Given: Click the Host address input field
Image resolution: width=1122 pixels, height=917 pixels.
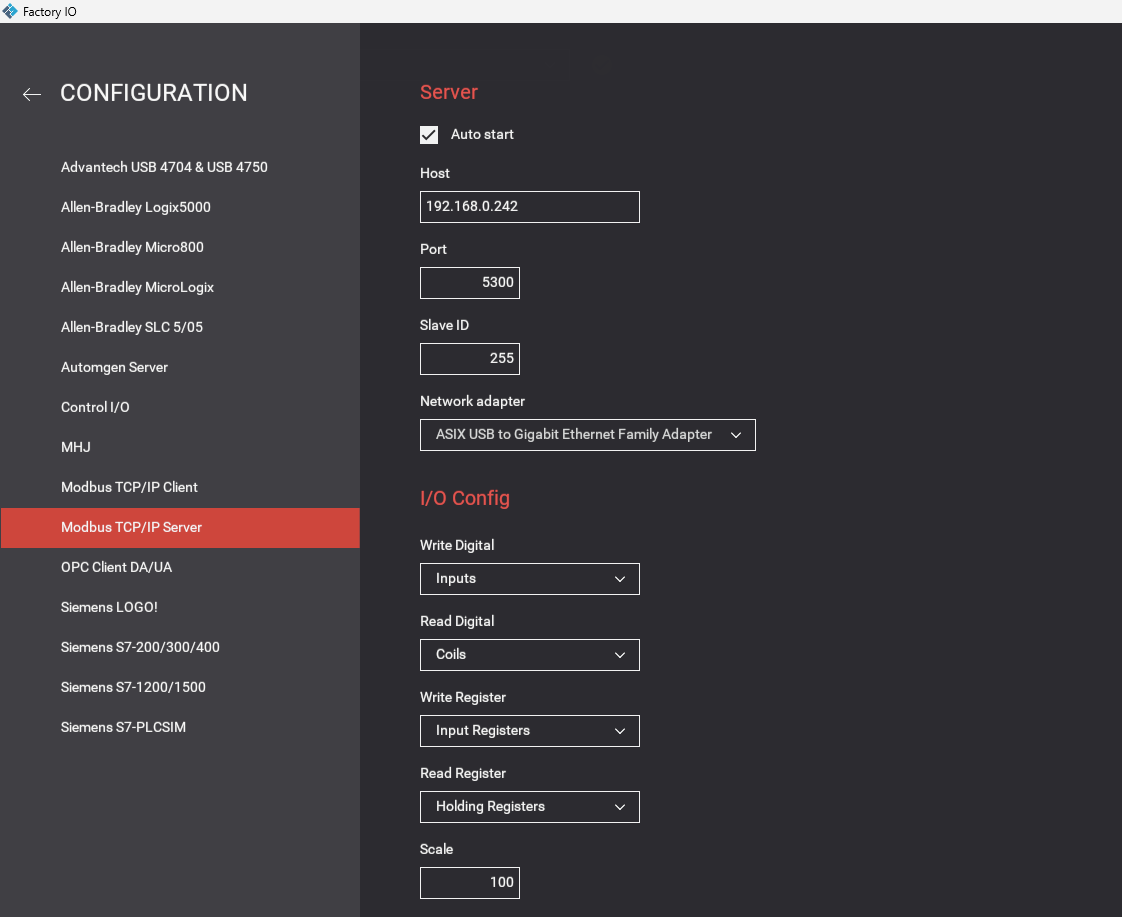Looking at the screenshot, I should 530,207.
